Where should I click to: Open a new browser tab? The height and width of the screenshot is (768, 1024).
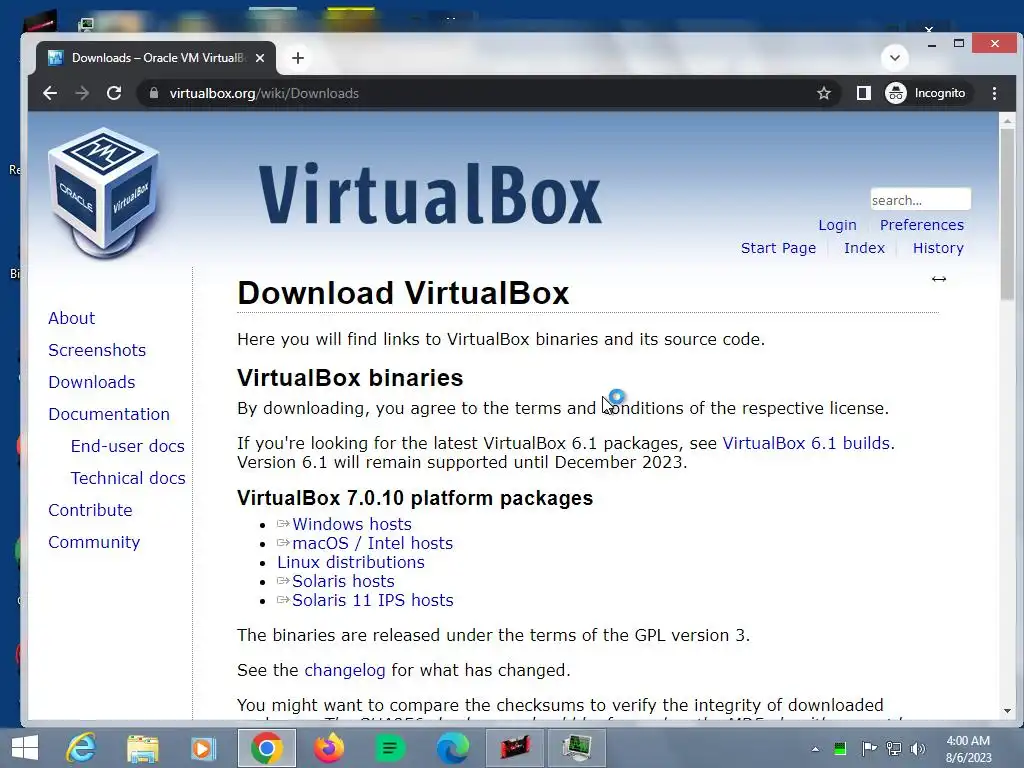[298, 58]
